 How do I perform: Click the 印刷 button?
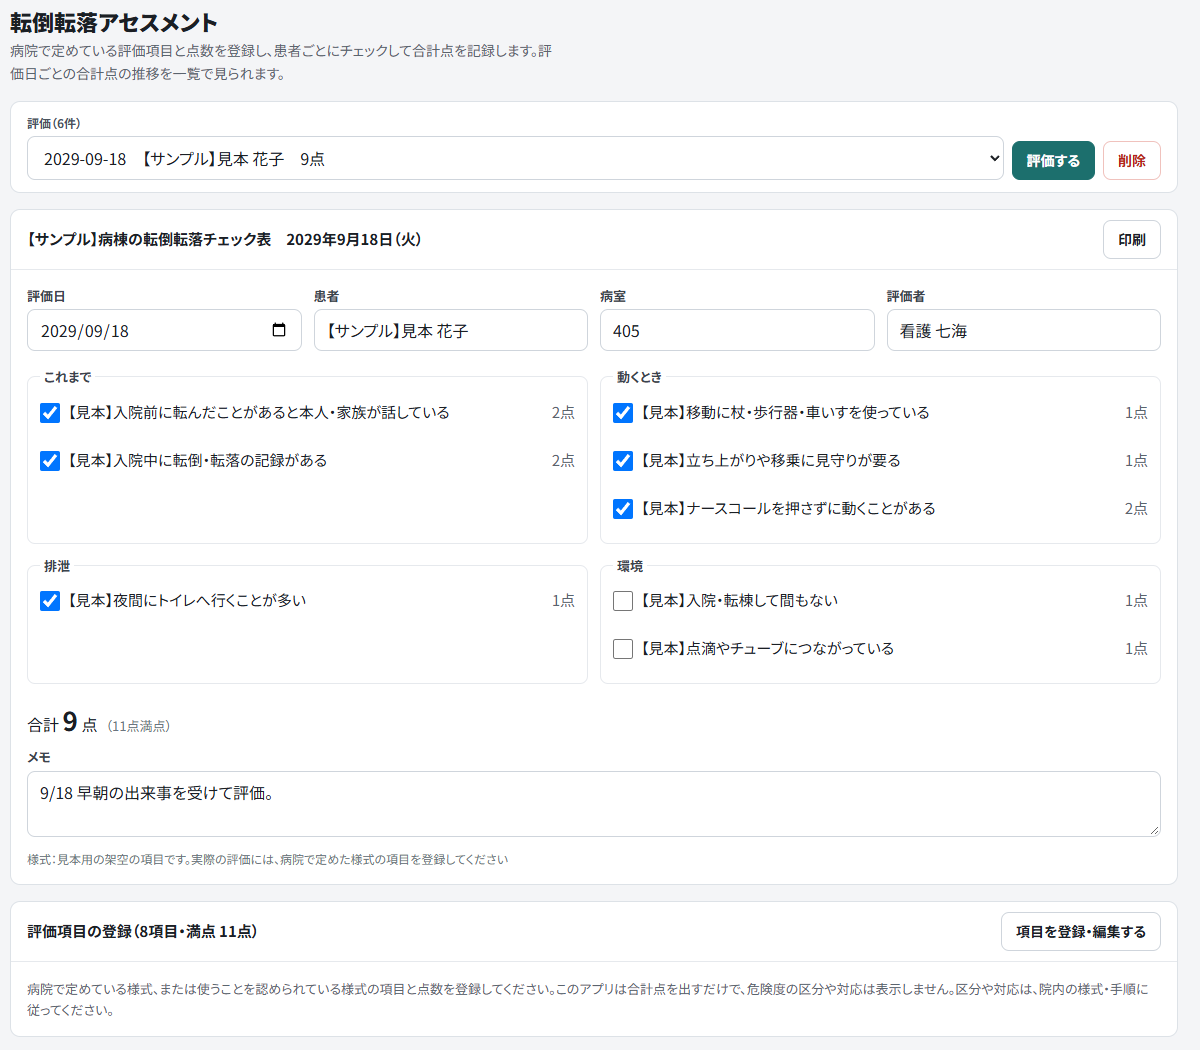coord(1132,239)
